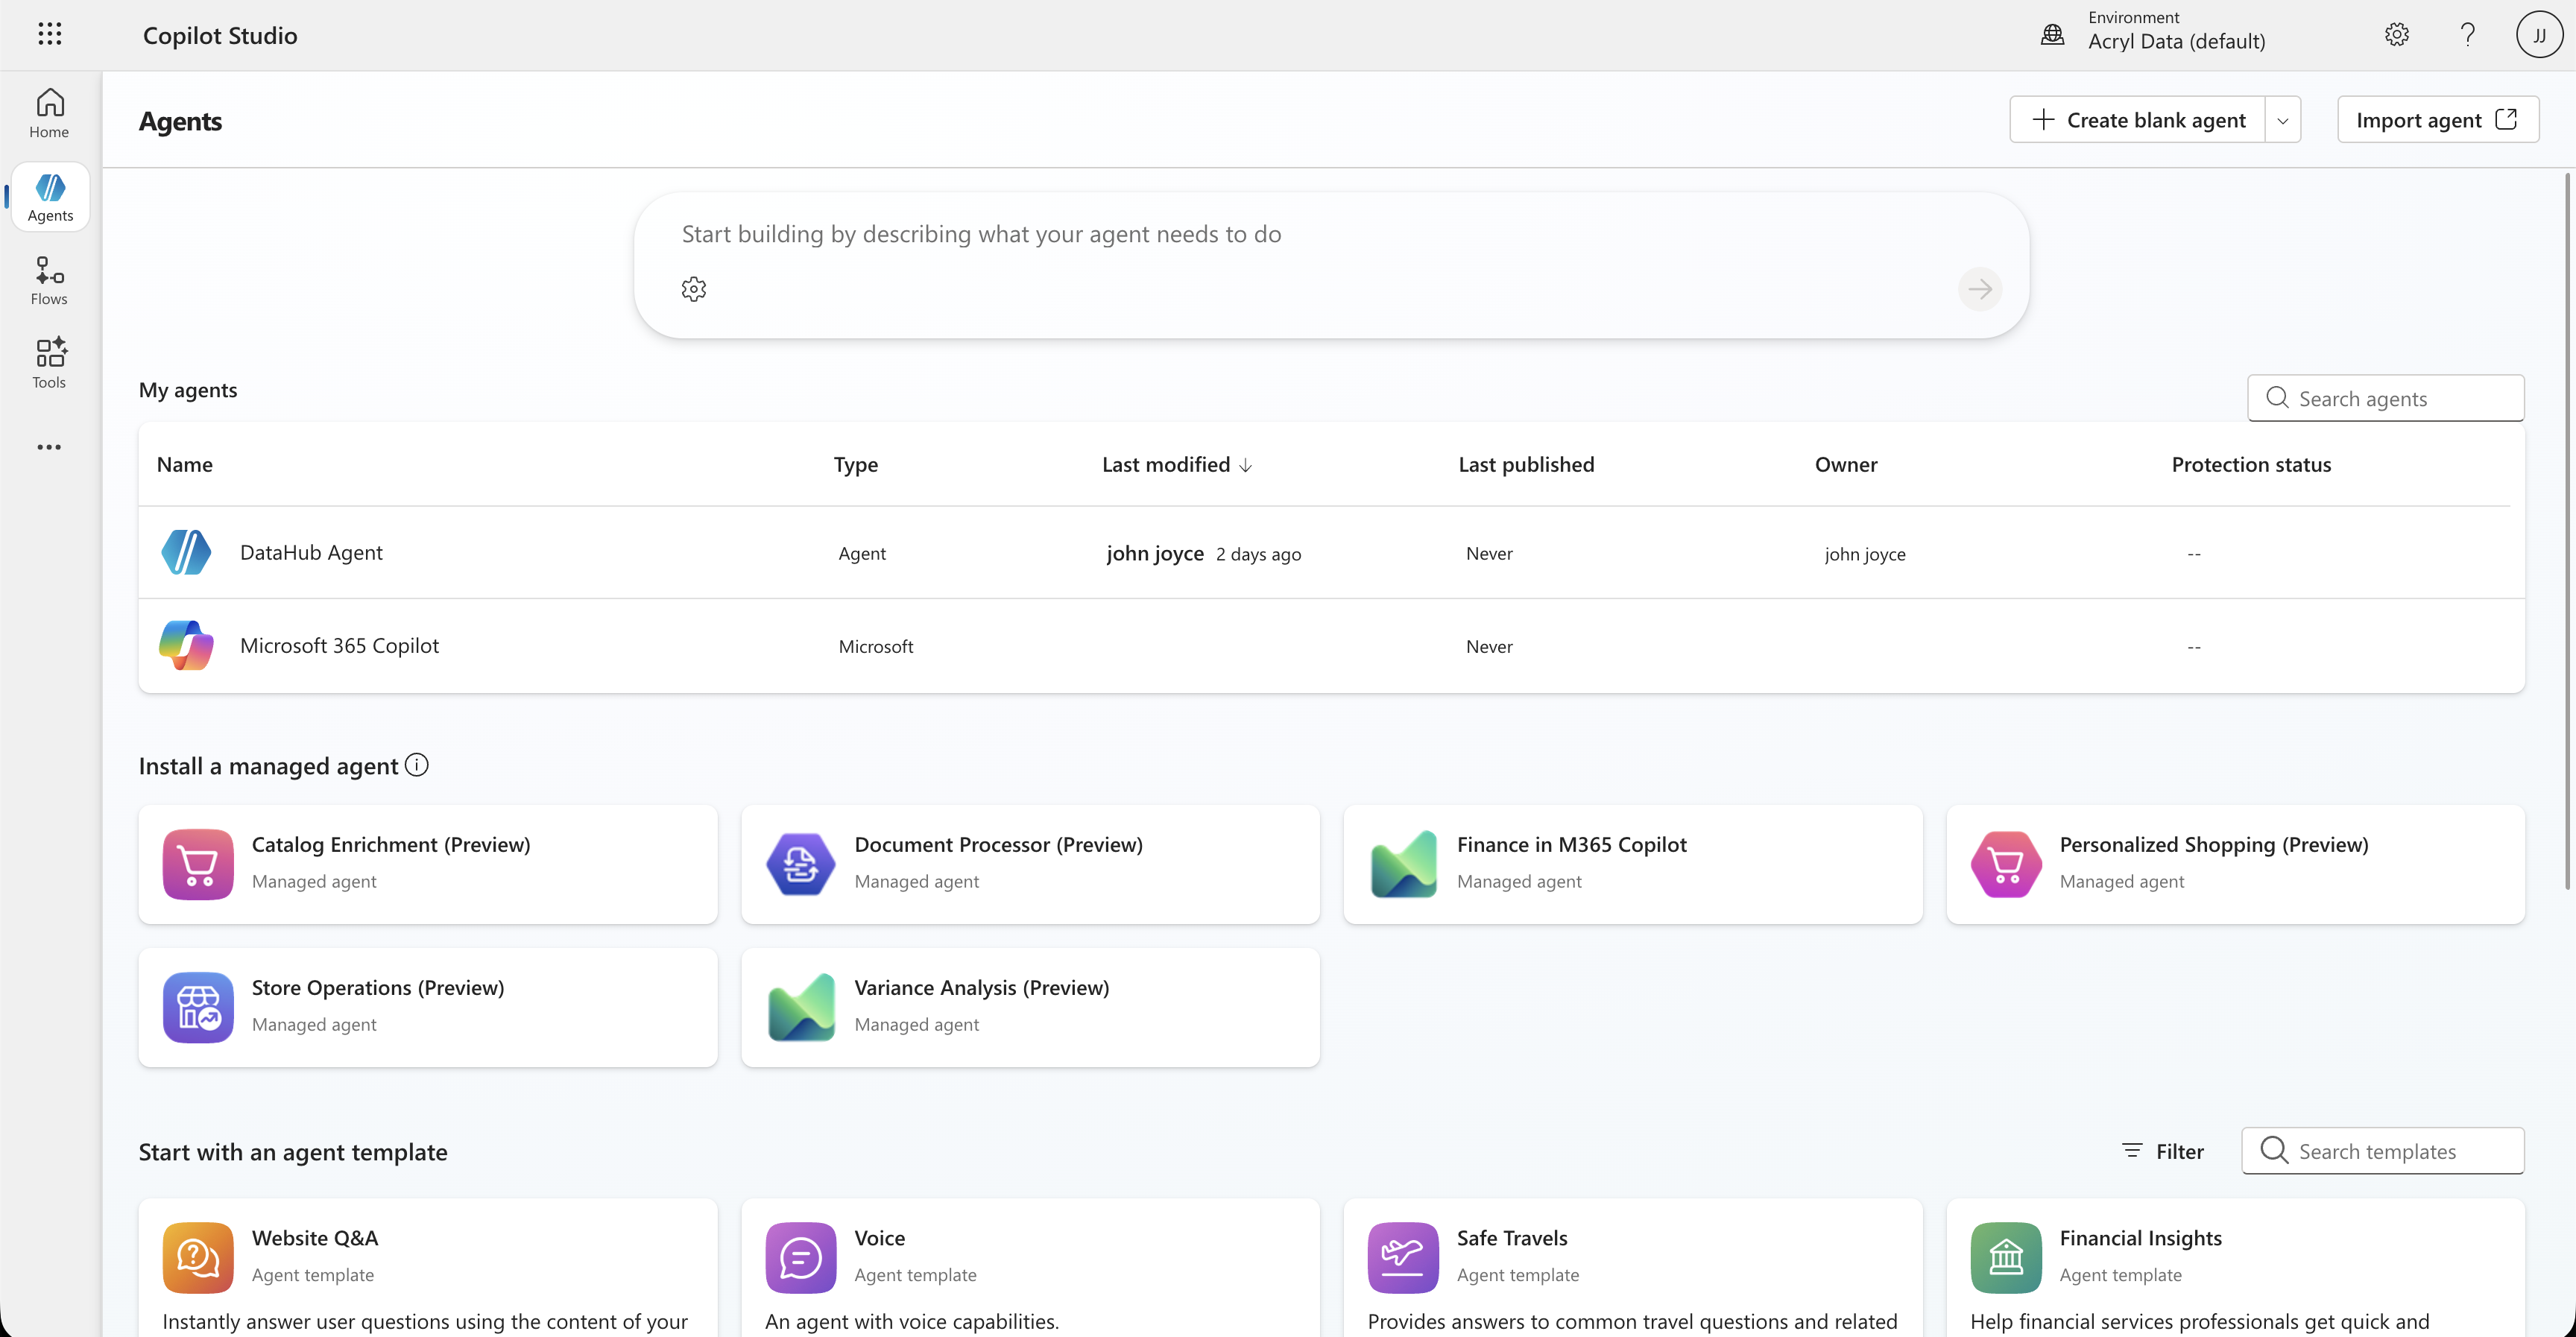Select the Finance in M365 Copilot card
Image resolution: width=2576 pixels, height=1337 pixels.
(x=1632, y=864)
